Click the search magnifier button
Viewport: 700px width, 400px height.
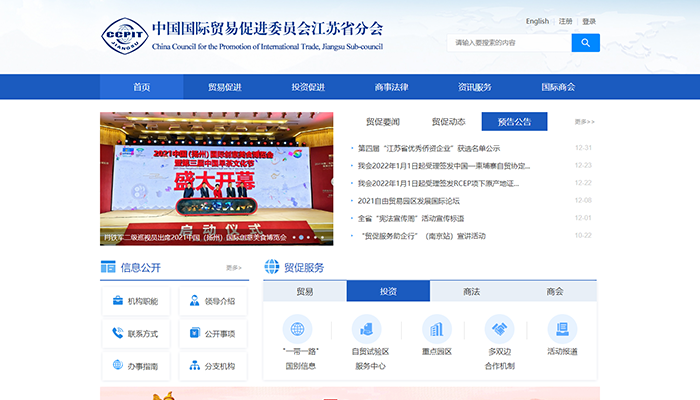point(585,43)
